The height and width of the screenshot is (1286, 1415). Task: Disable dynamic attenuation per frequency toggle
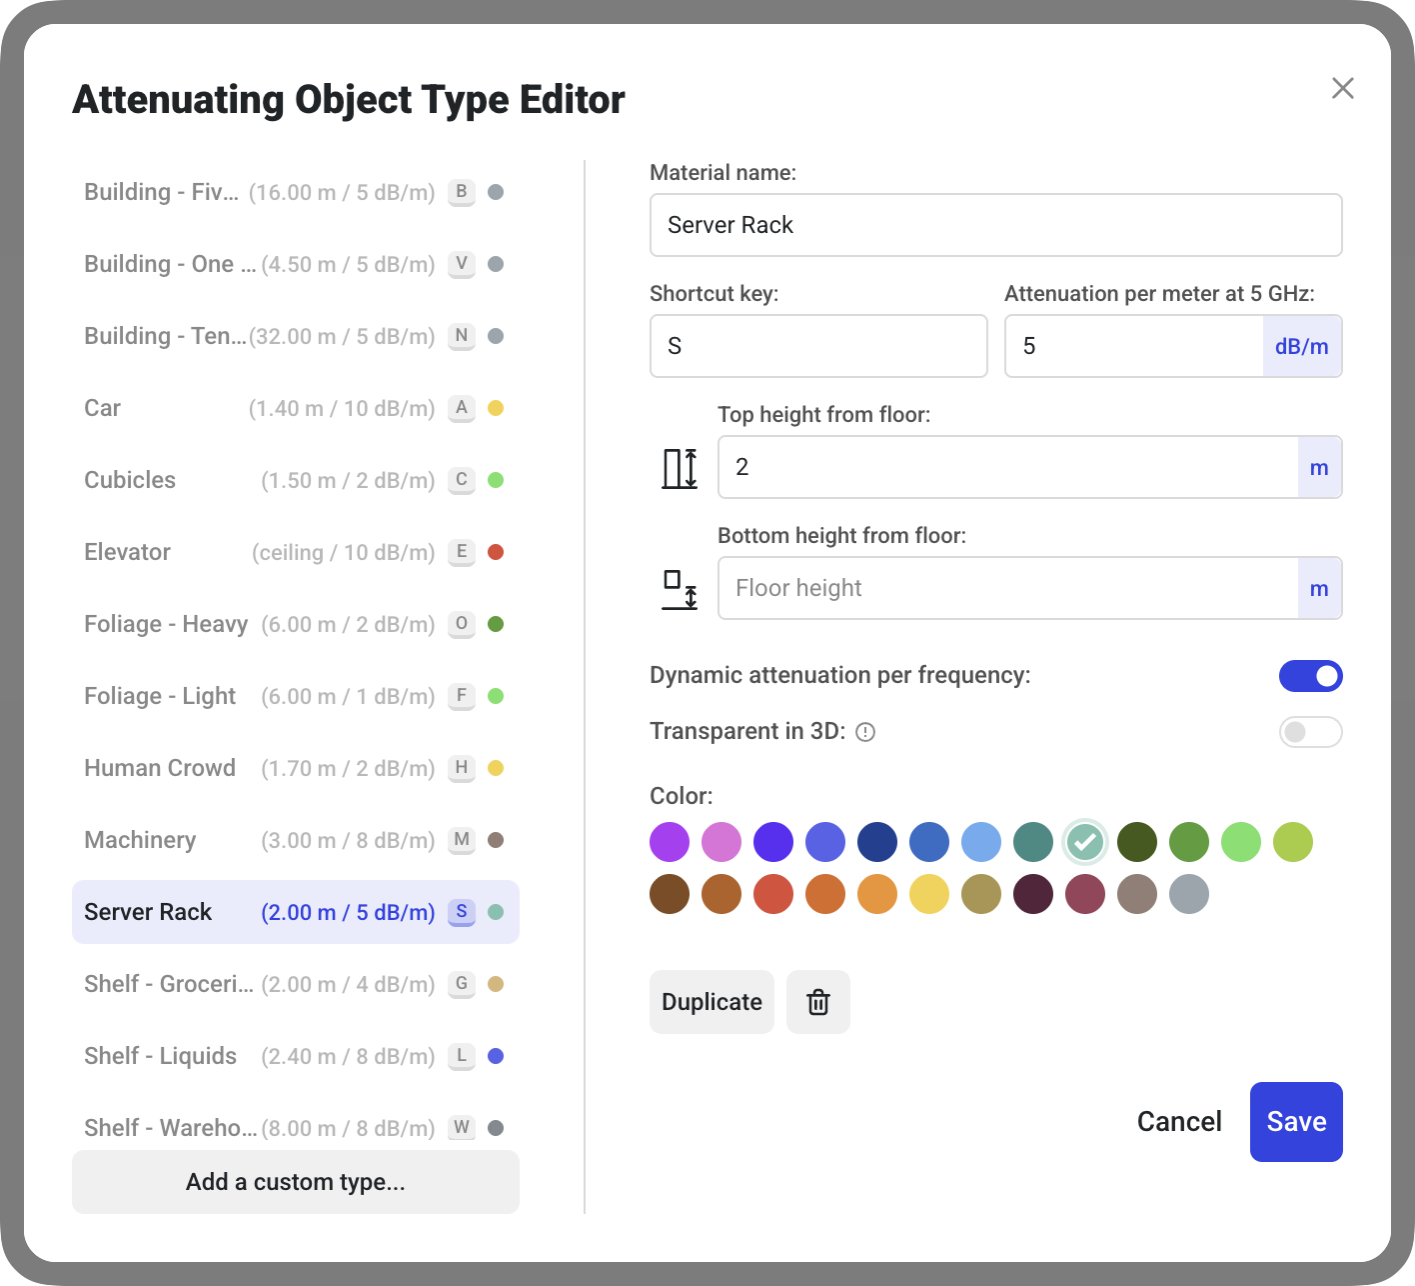tap(1310, 676)
